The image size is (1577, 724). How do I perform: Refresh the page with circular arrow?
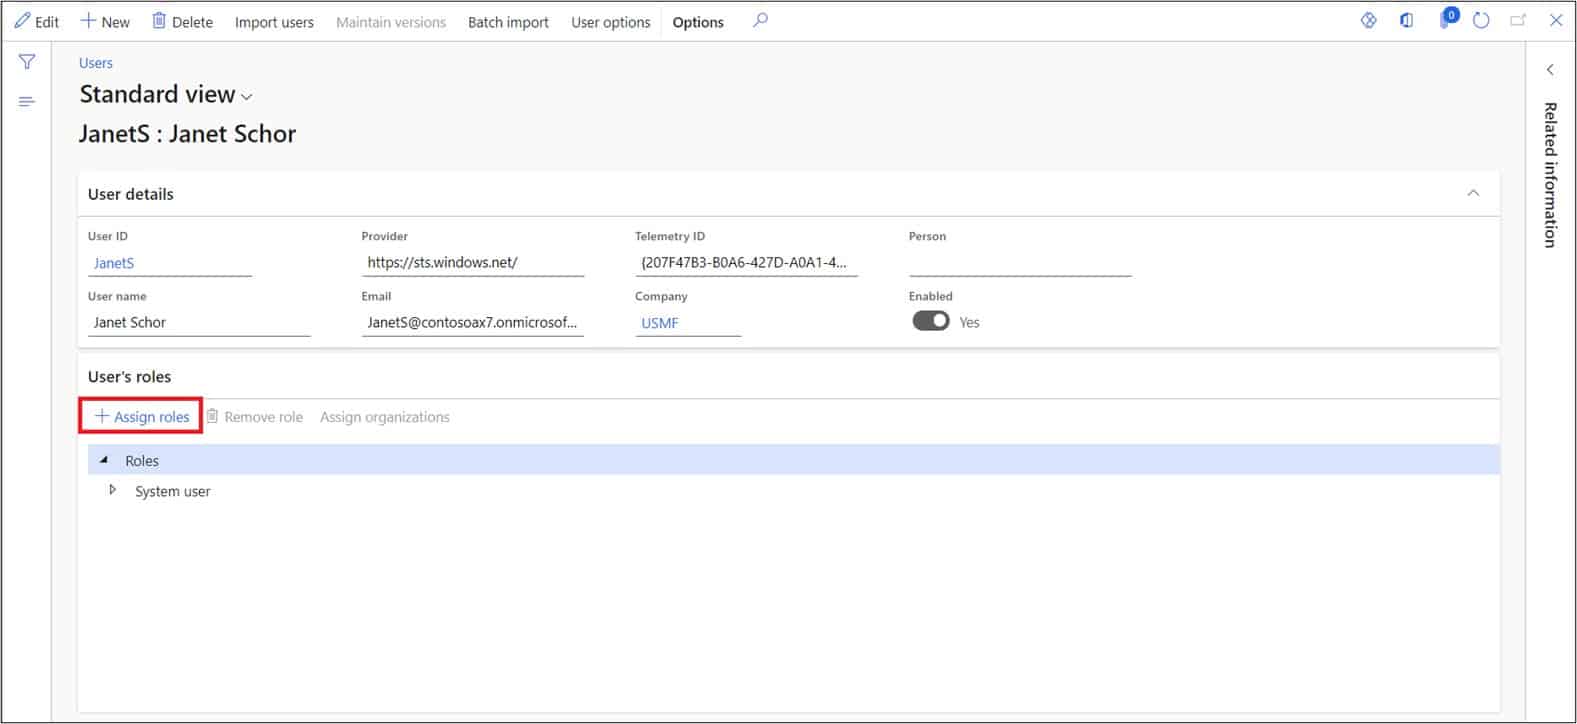(x=1481, y=21)
